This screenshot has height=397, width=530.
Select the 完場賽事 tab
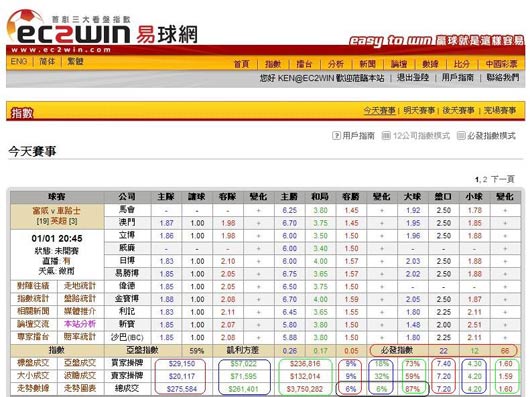pos(500,110)
